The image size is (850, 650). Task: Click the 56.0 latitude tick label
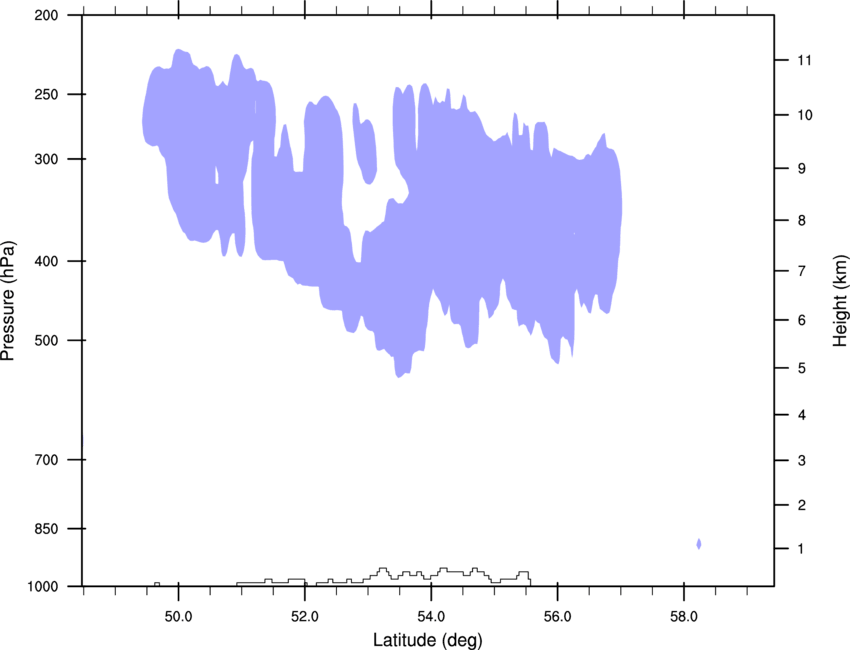pos(557,617)
